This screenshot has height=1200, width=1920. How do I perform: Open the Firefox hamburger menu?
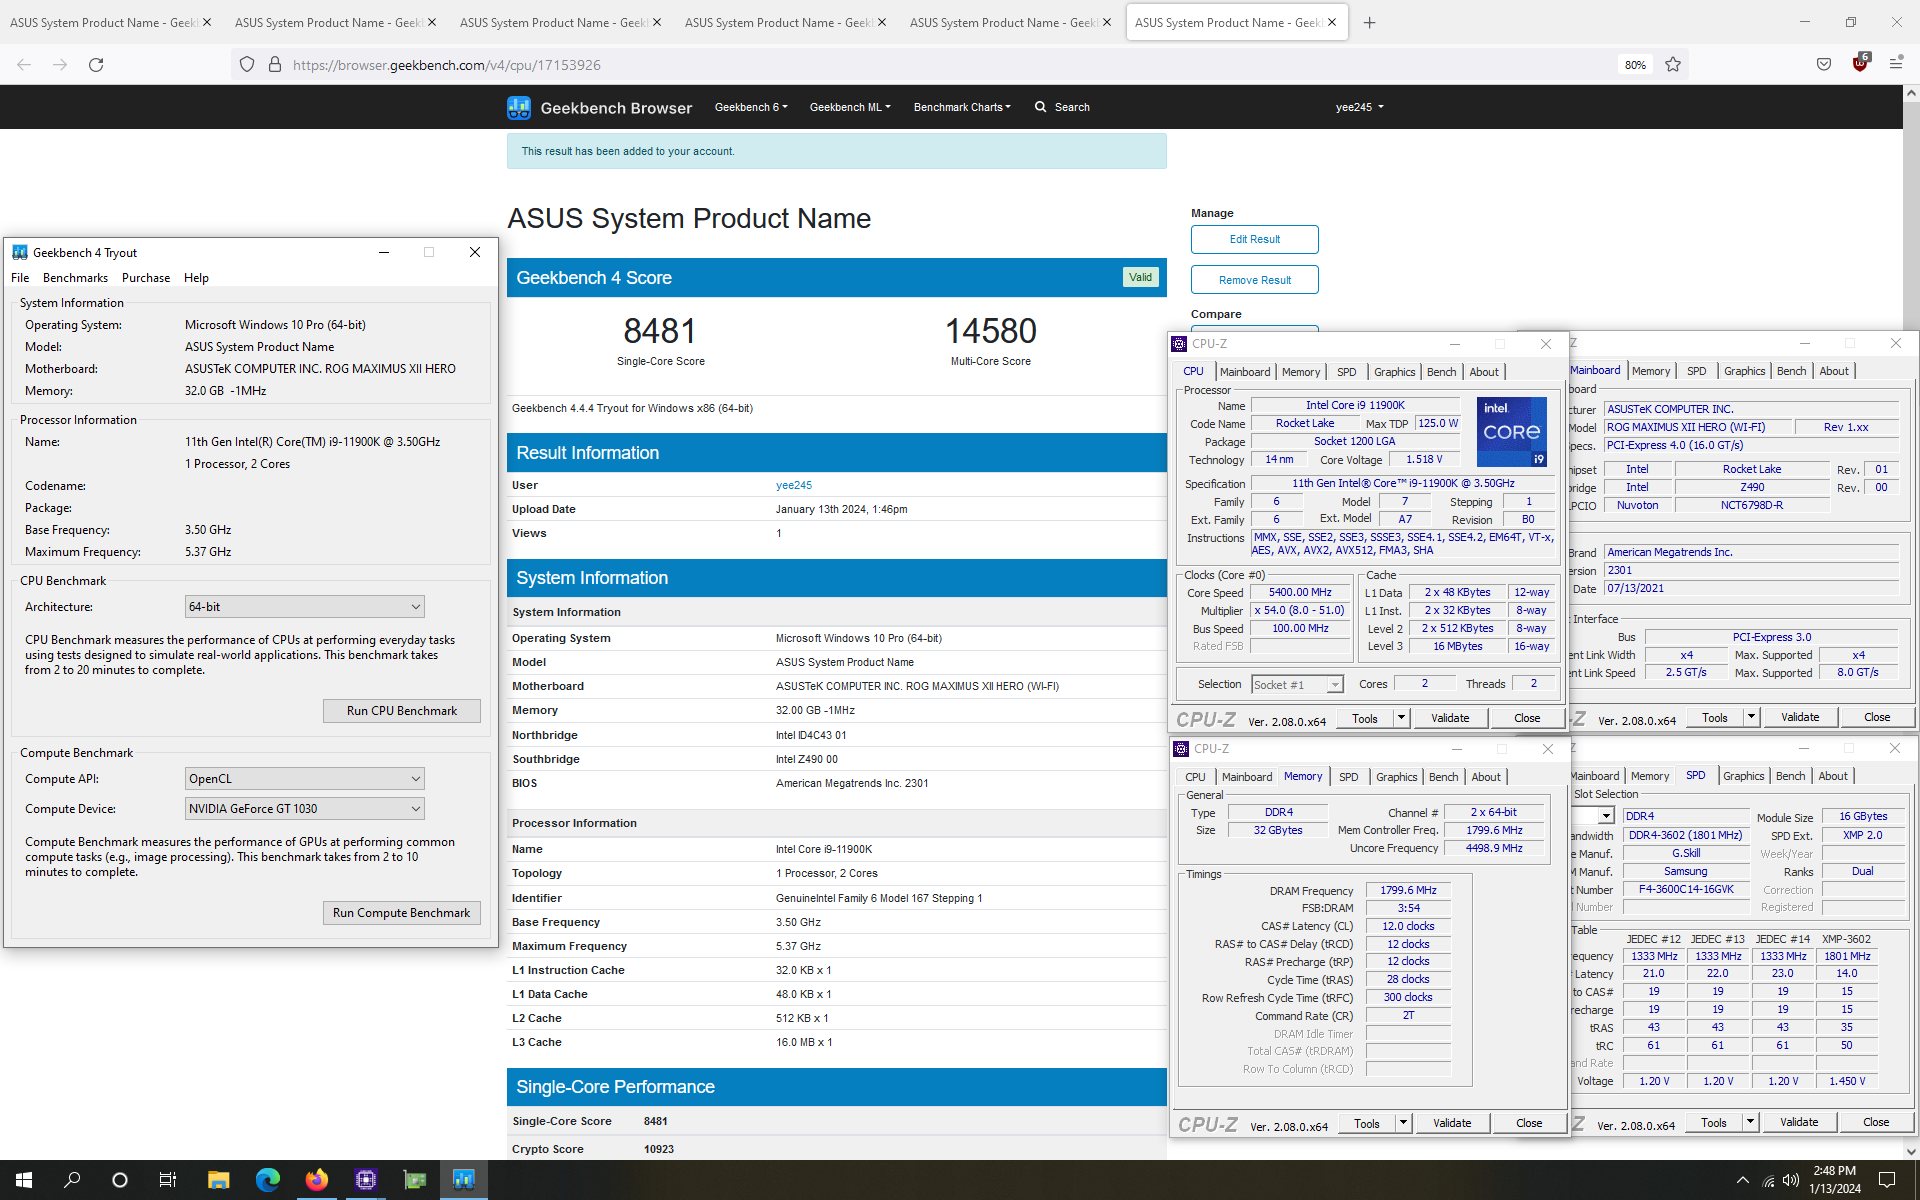tap(1895, 64)
